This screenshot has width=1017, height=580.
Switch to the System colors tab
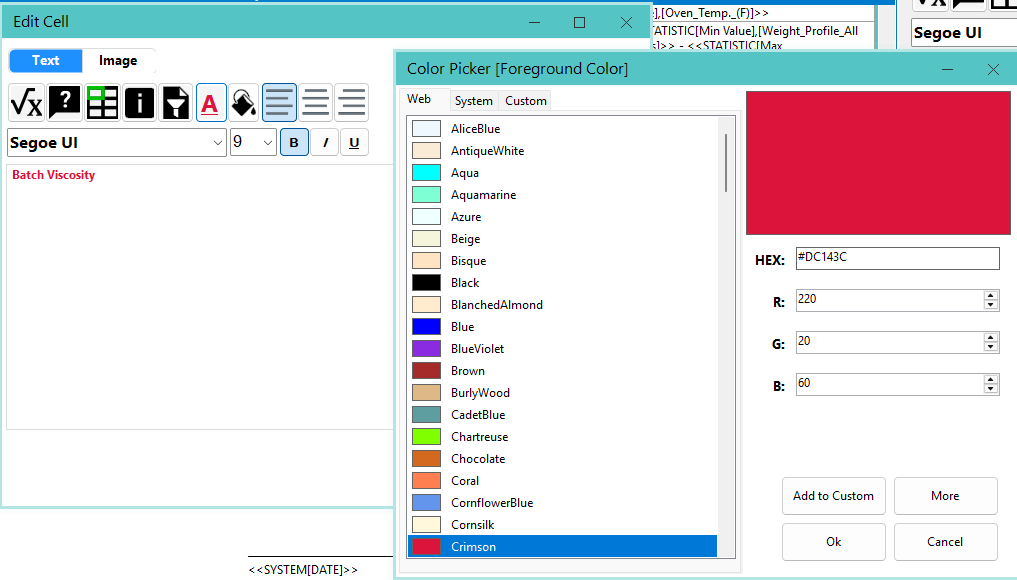tap(473, 101)
